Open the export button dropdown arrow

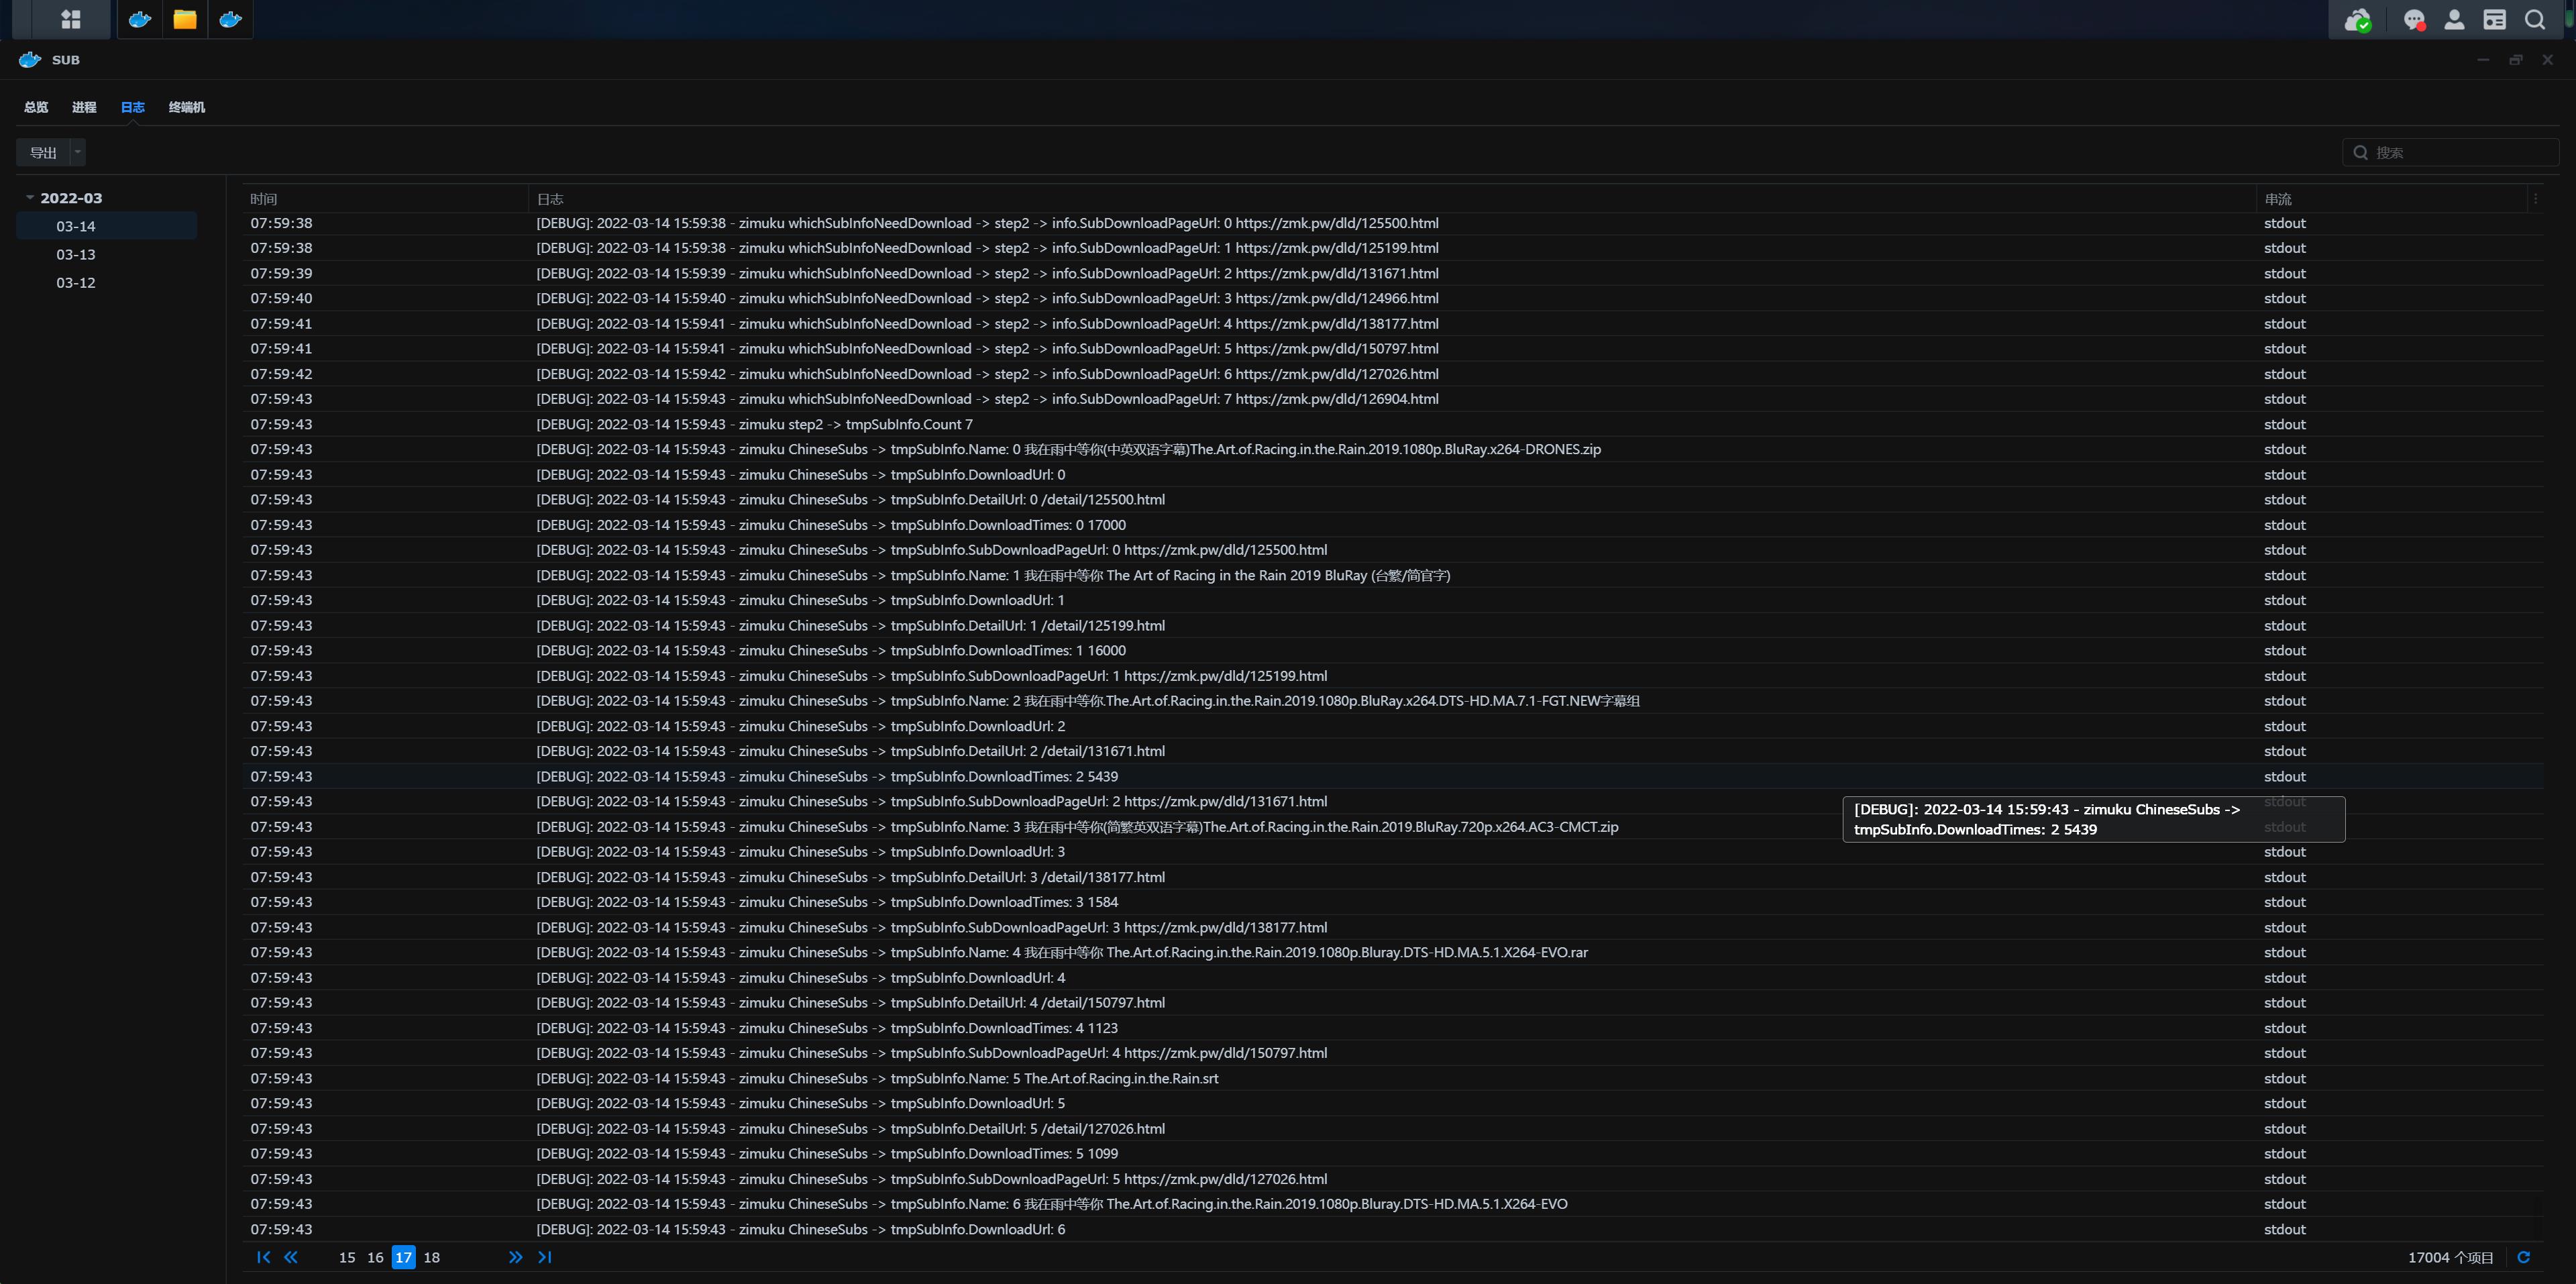[x=77, y=152]
